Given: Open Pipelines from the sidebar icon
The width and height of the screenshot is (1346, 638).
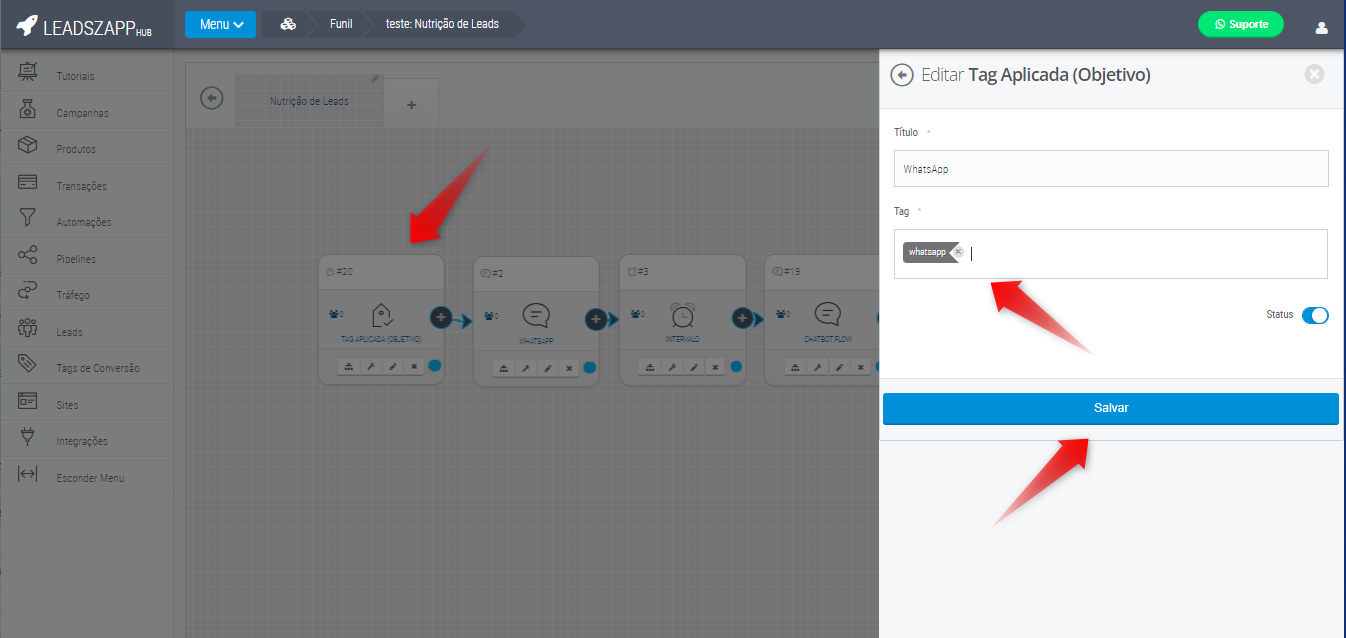Looking at the screenshot, I should [x=28, y=255].
